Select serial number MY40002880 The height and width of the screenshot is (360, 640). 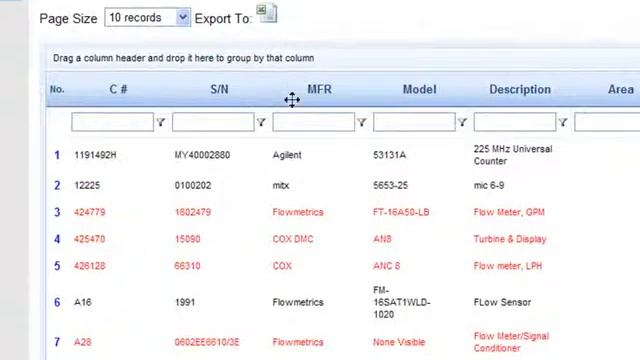pyautogui.click(x=202, y=155)
